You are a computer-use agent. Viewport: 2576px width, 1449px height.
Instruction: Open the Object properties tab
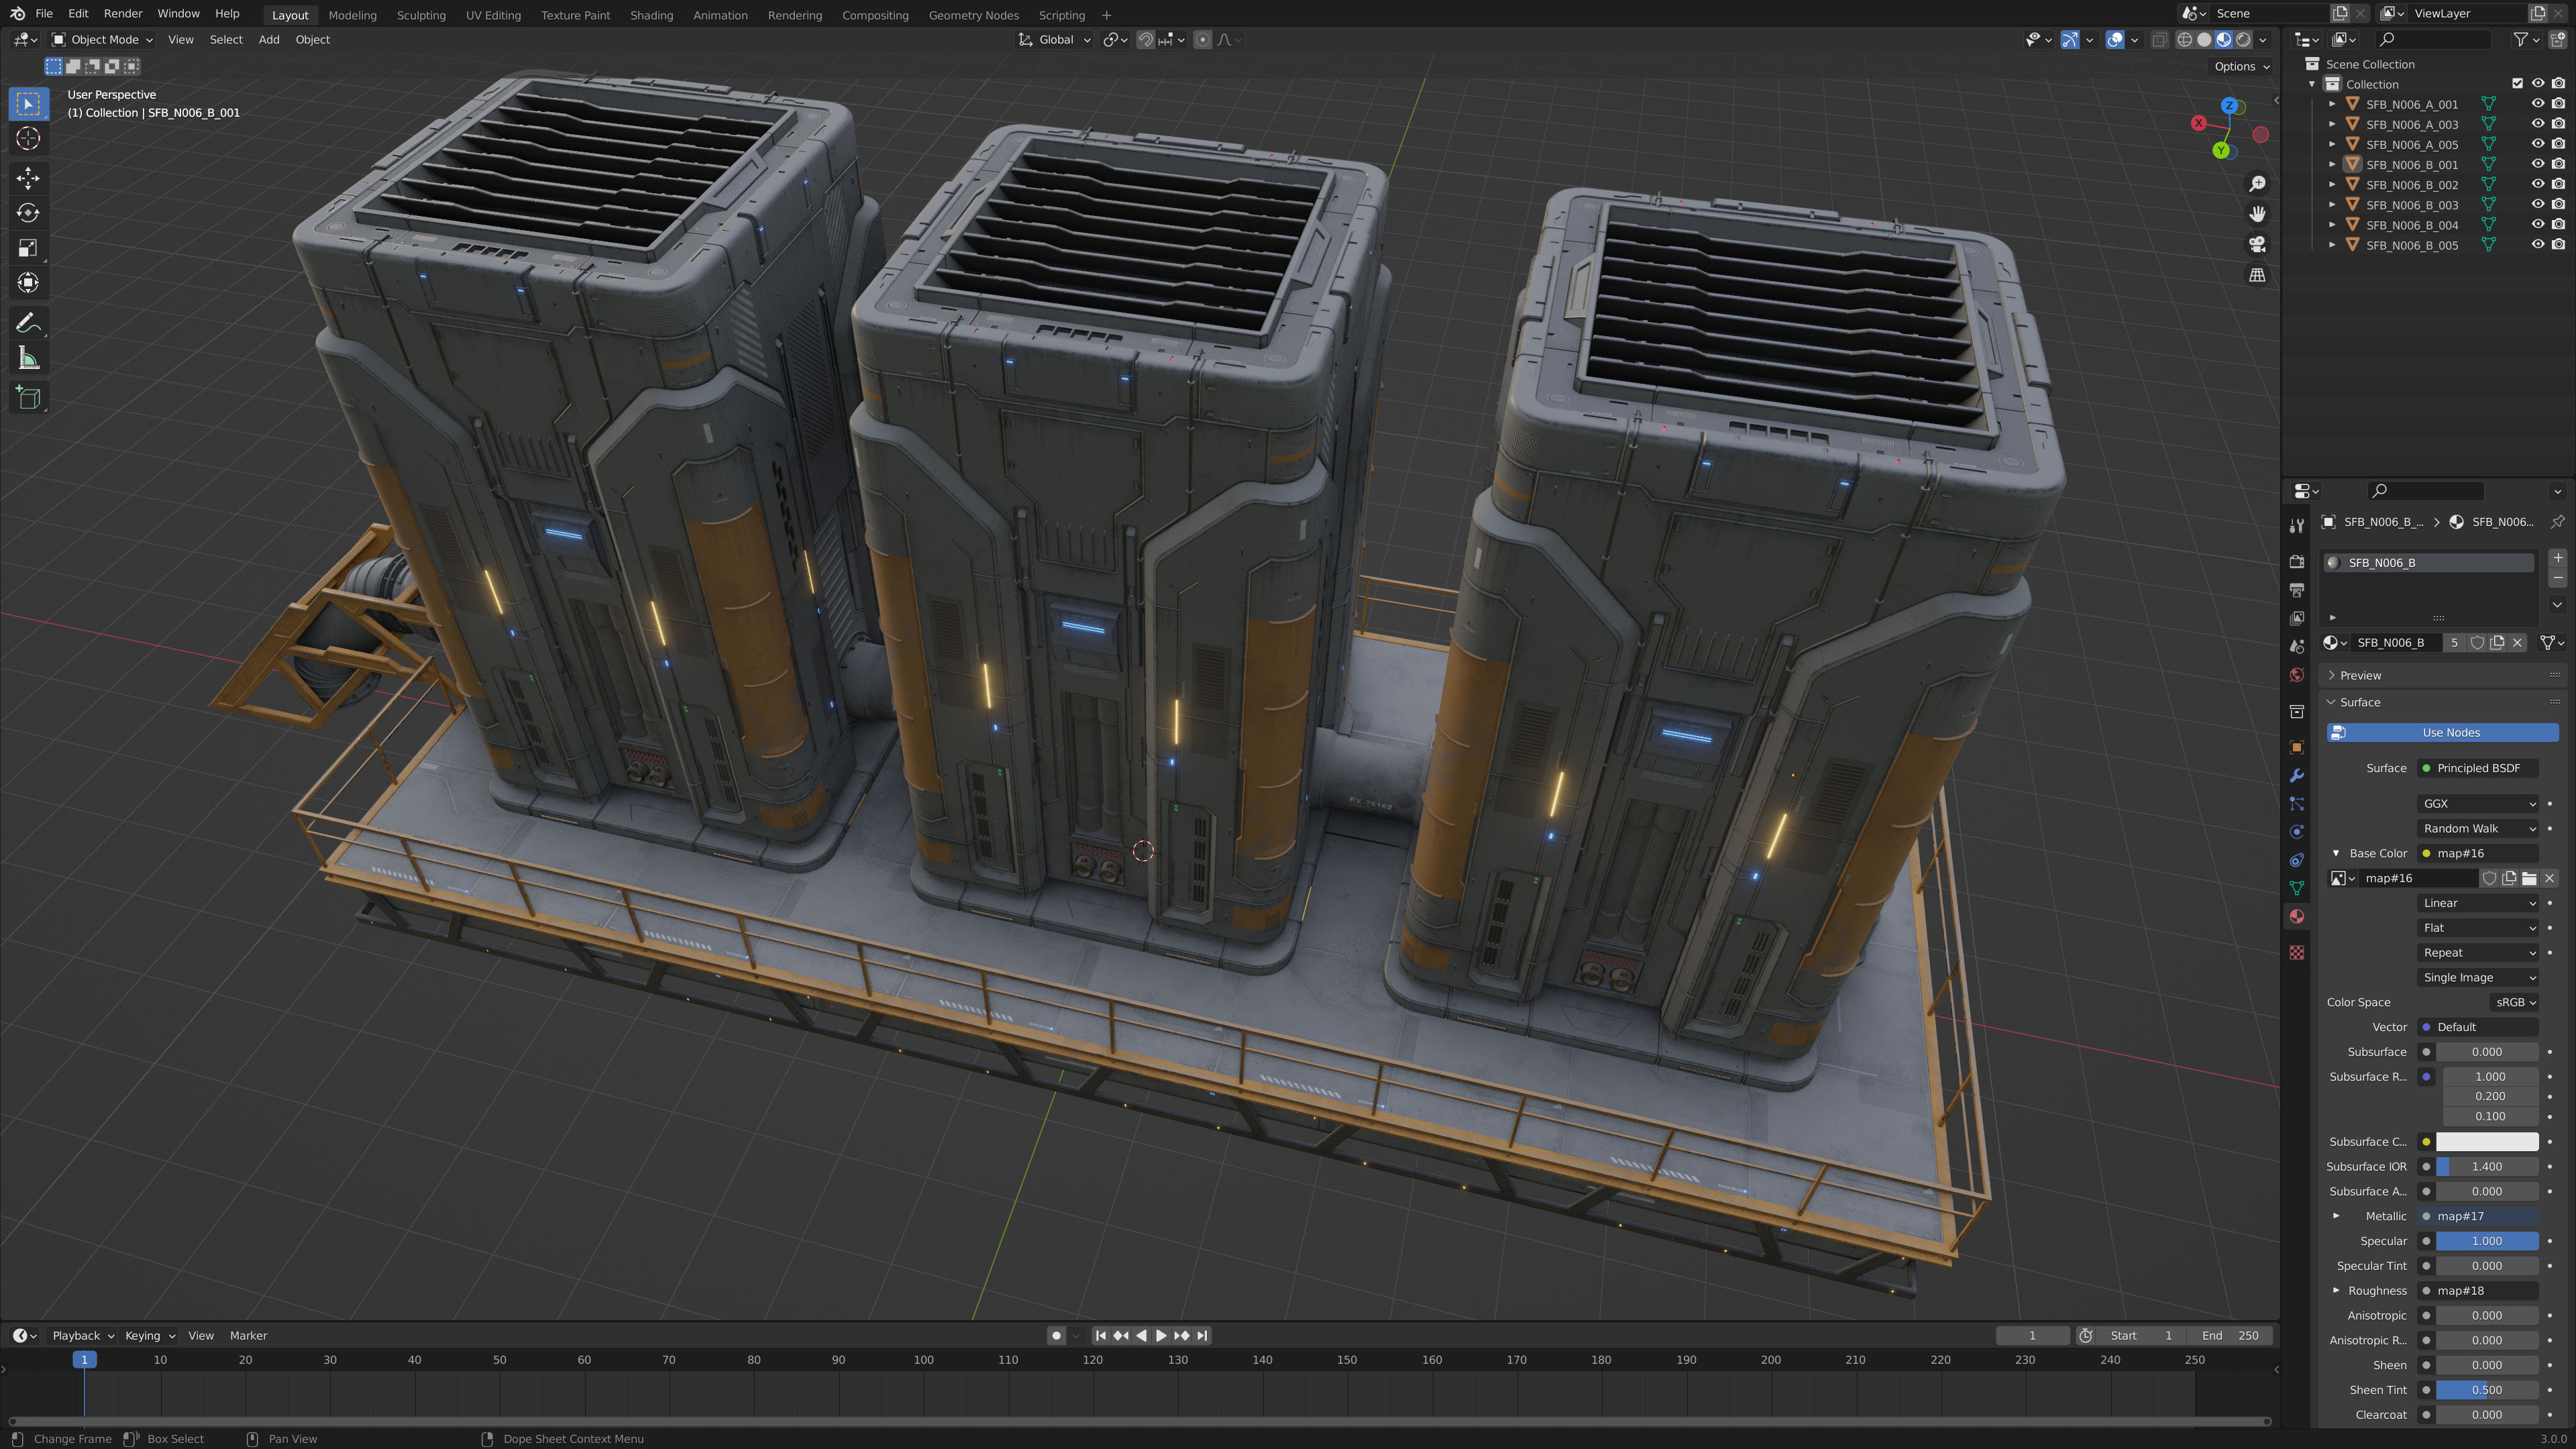pos(2297,747)
